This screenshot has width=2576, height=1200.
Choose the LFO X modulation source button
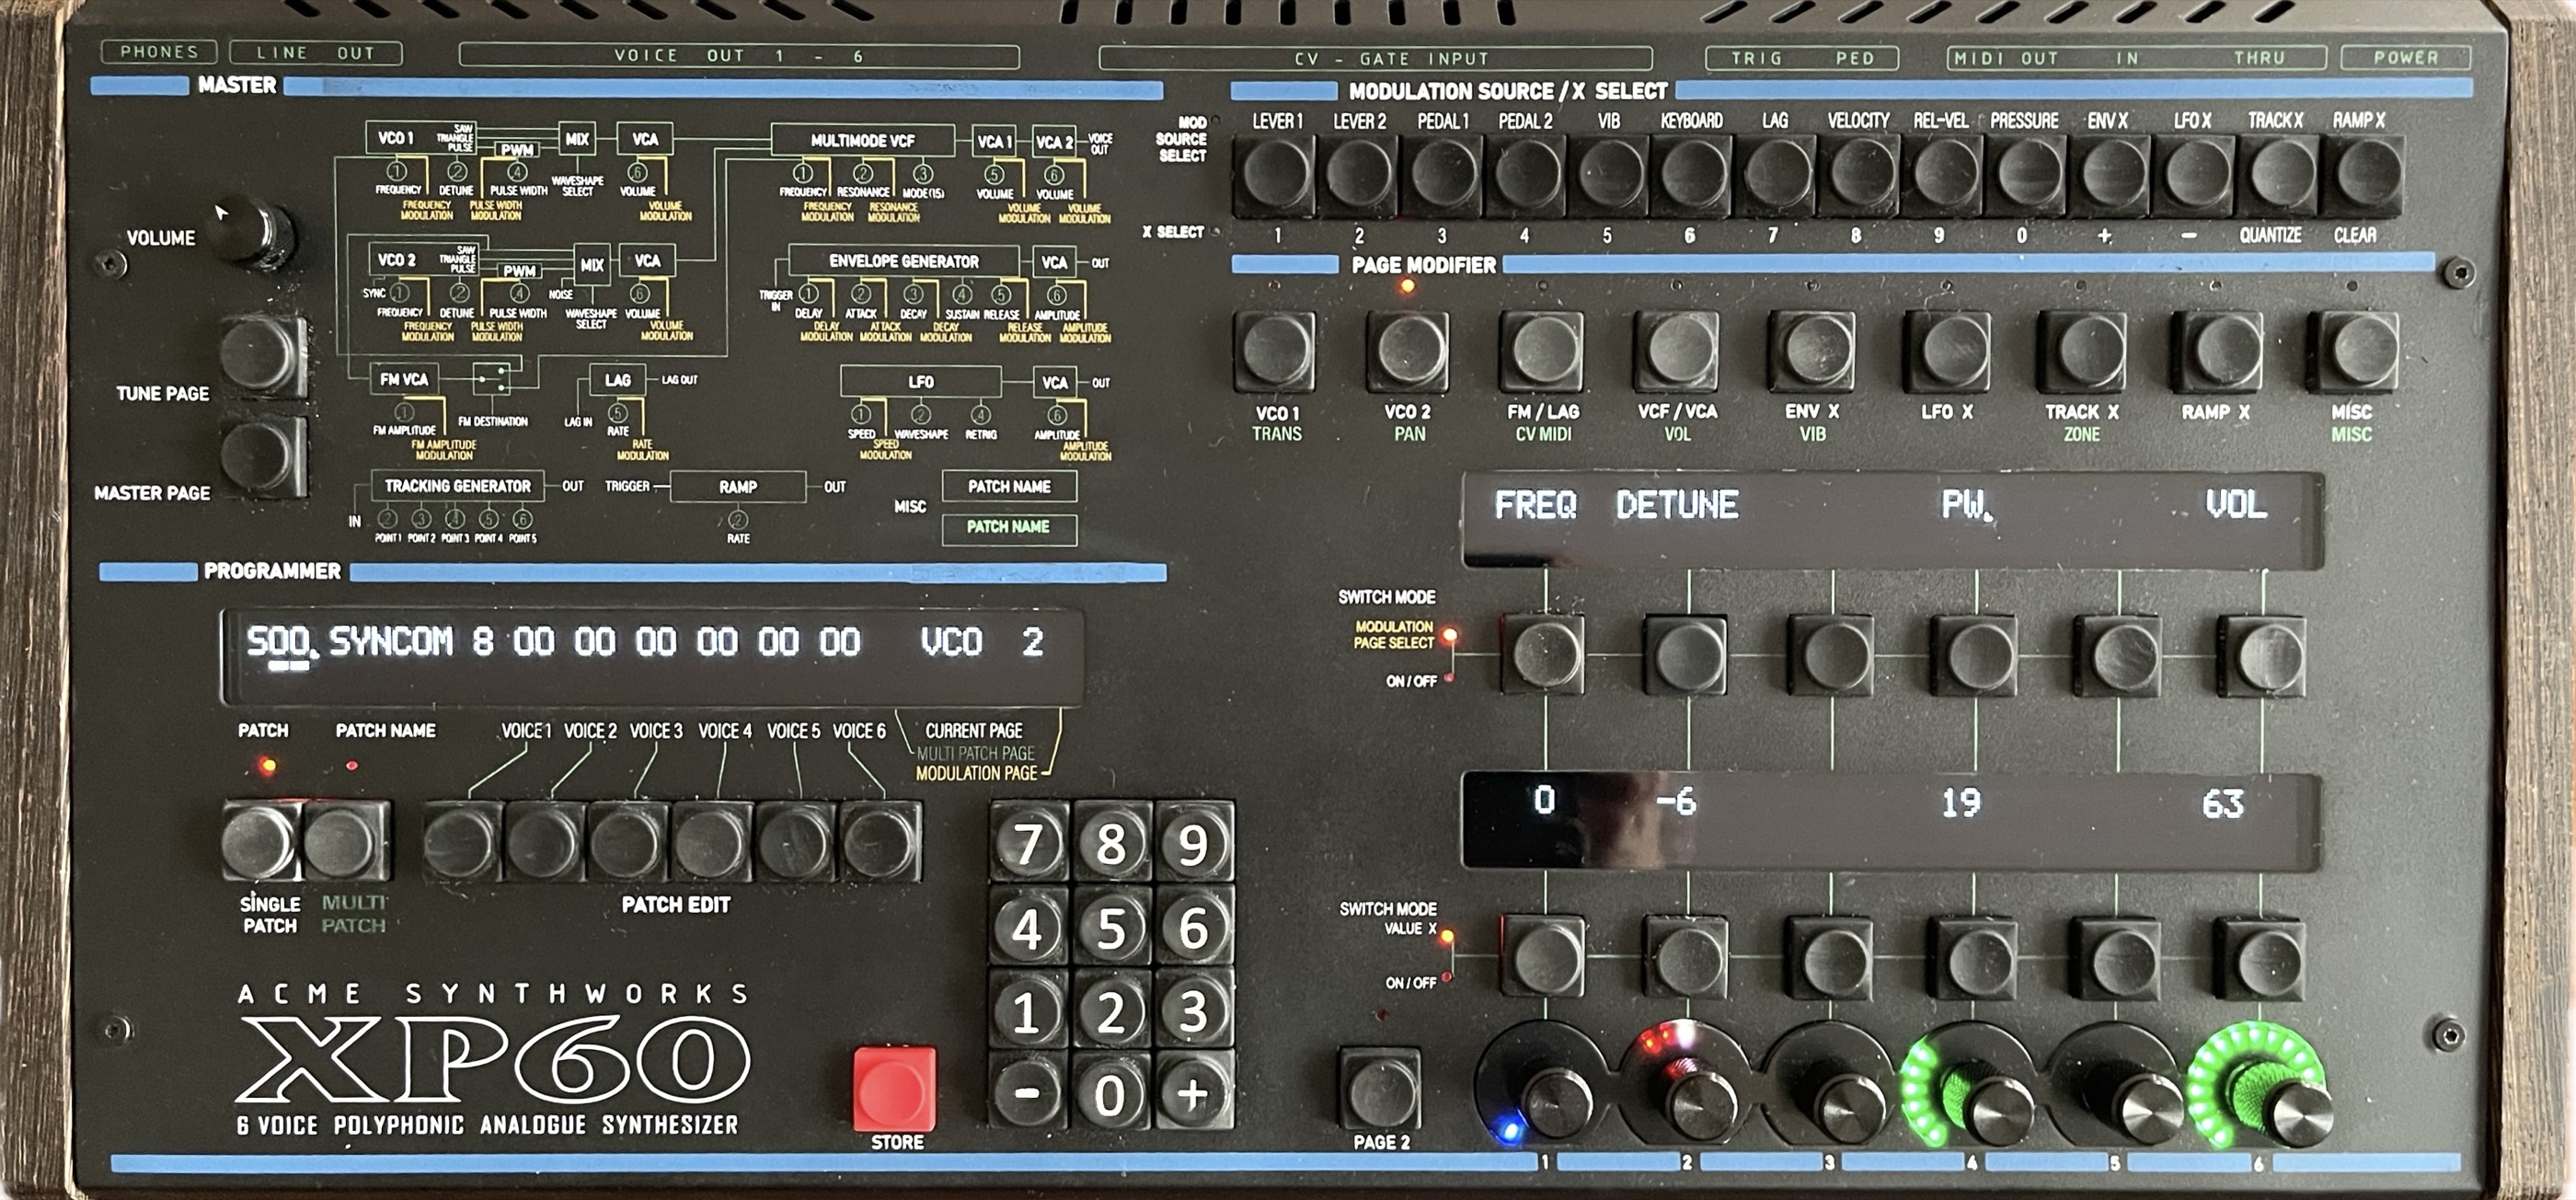[2194, 176]
